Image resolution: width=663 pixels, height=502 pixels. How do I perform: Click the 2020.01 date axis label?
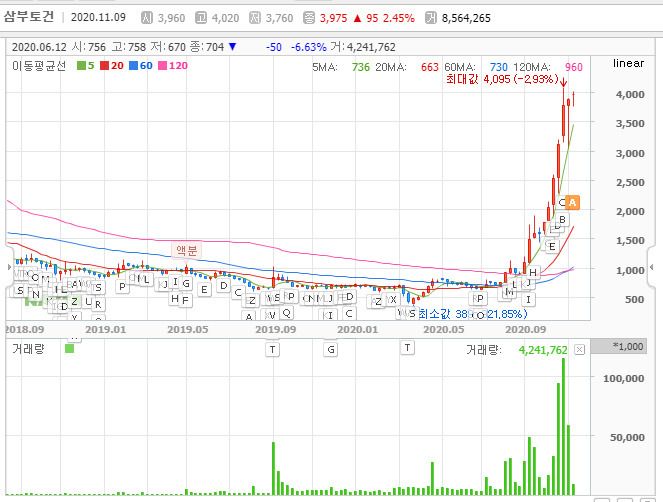click(x=357, y=329)
